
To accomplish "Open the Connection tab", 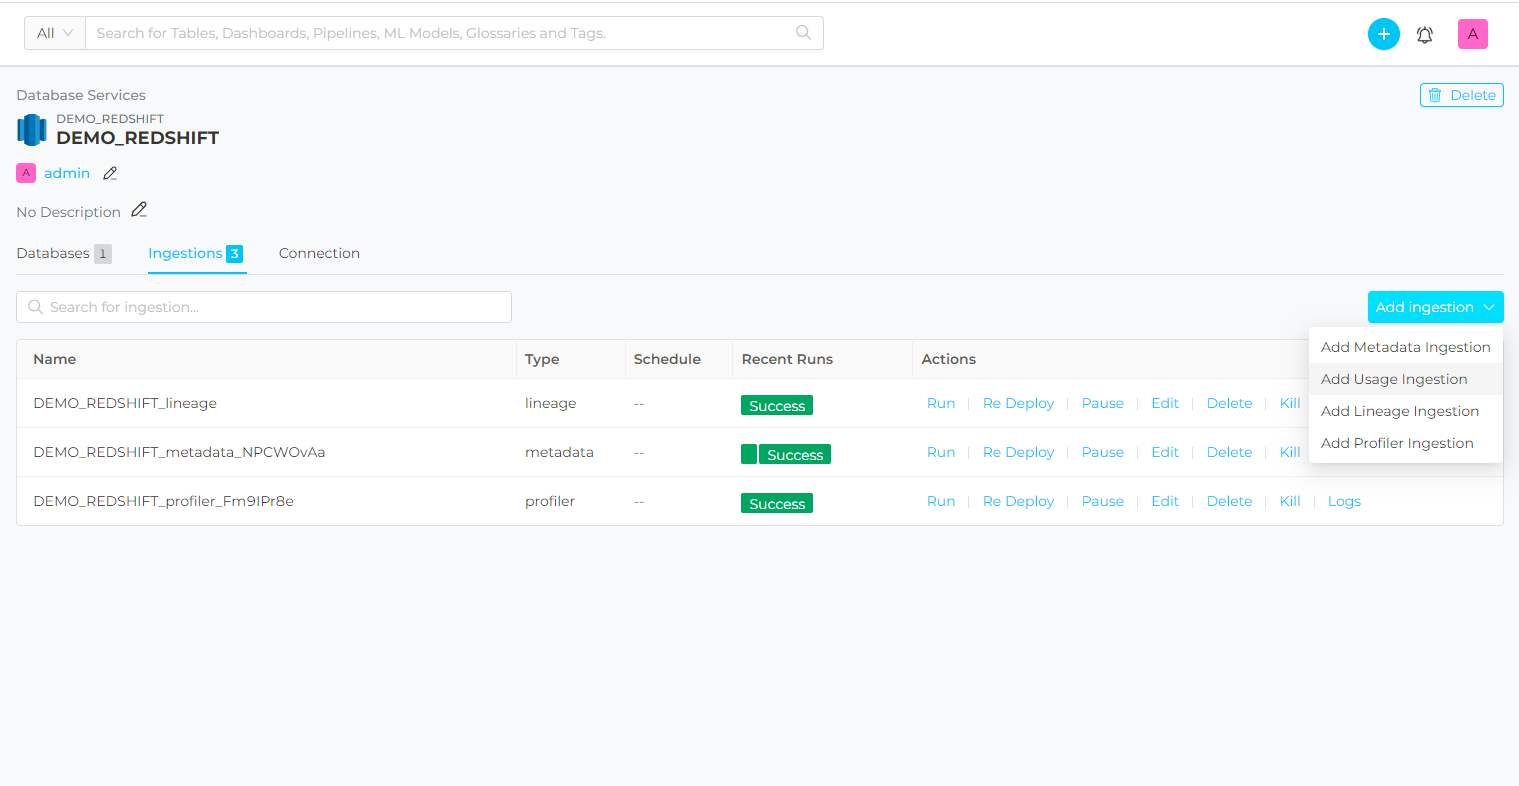I will click(x=319, y=253).
